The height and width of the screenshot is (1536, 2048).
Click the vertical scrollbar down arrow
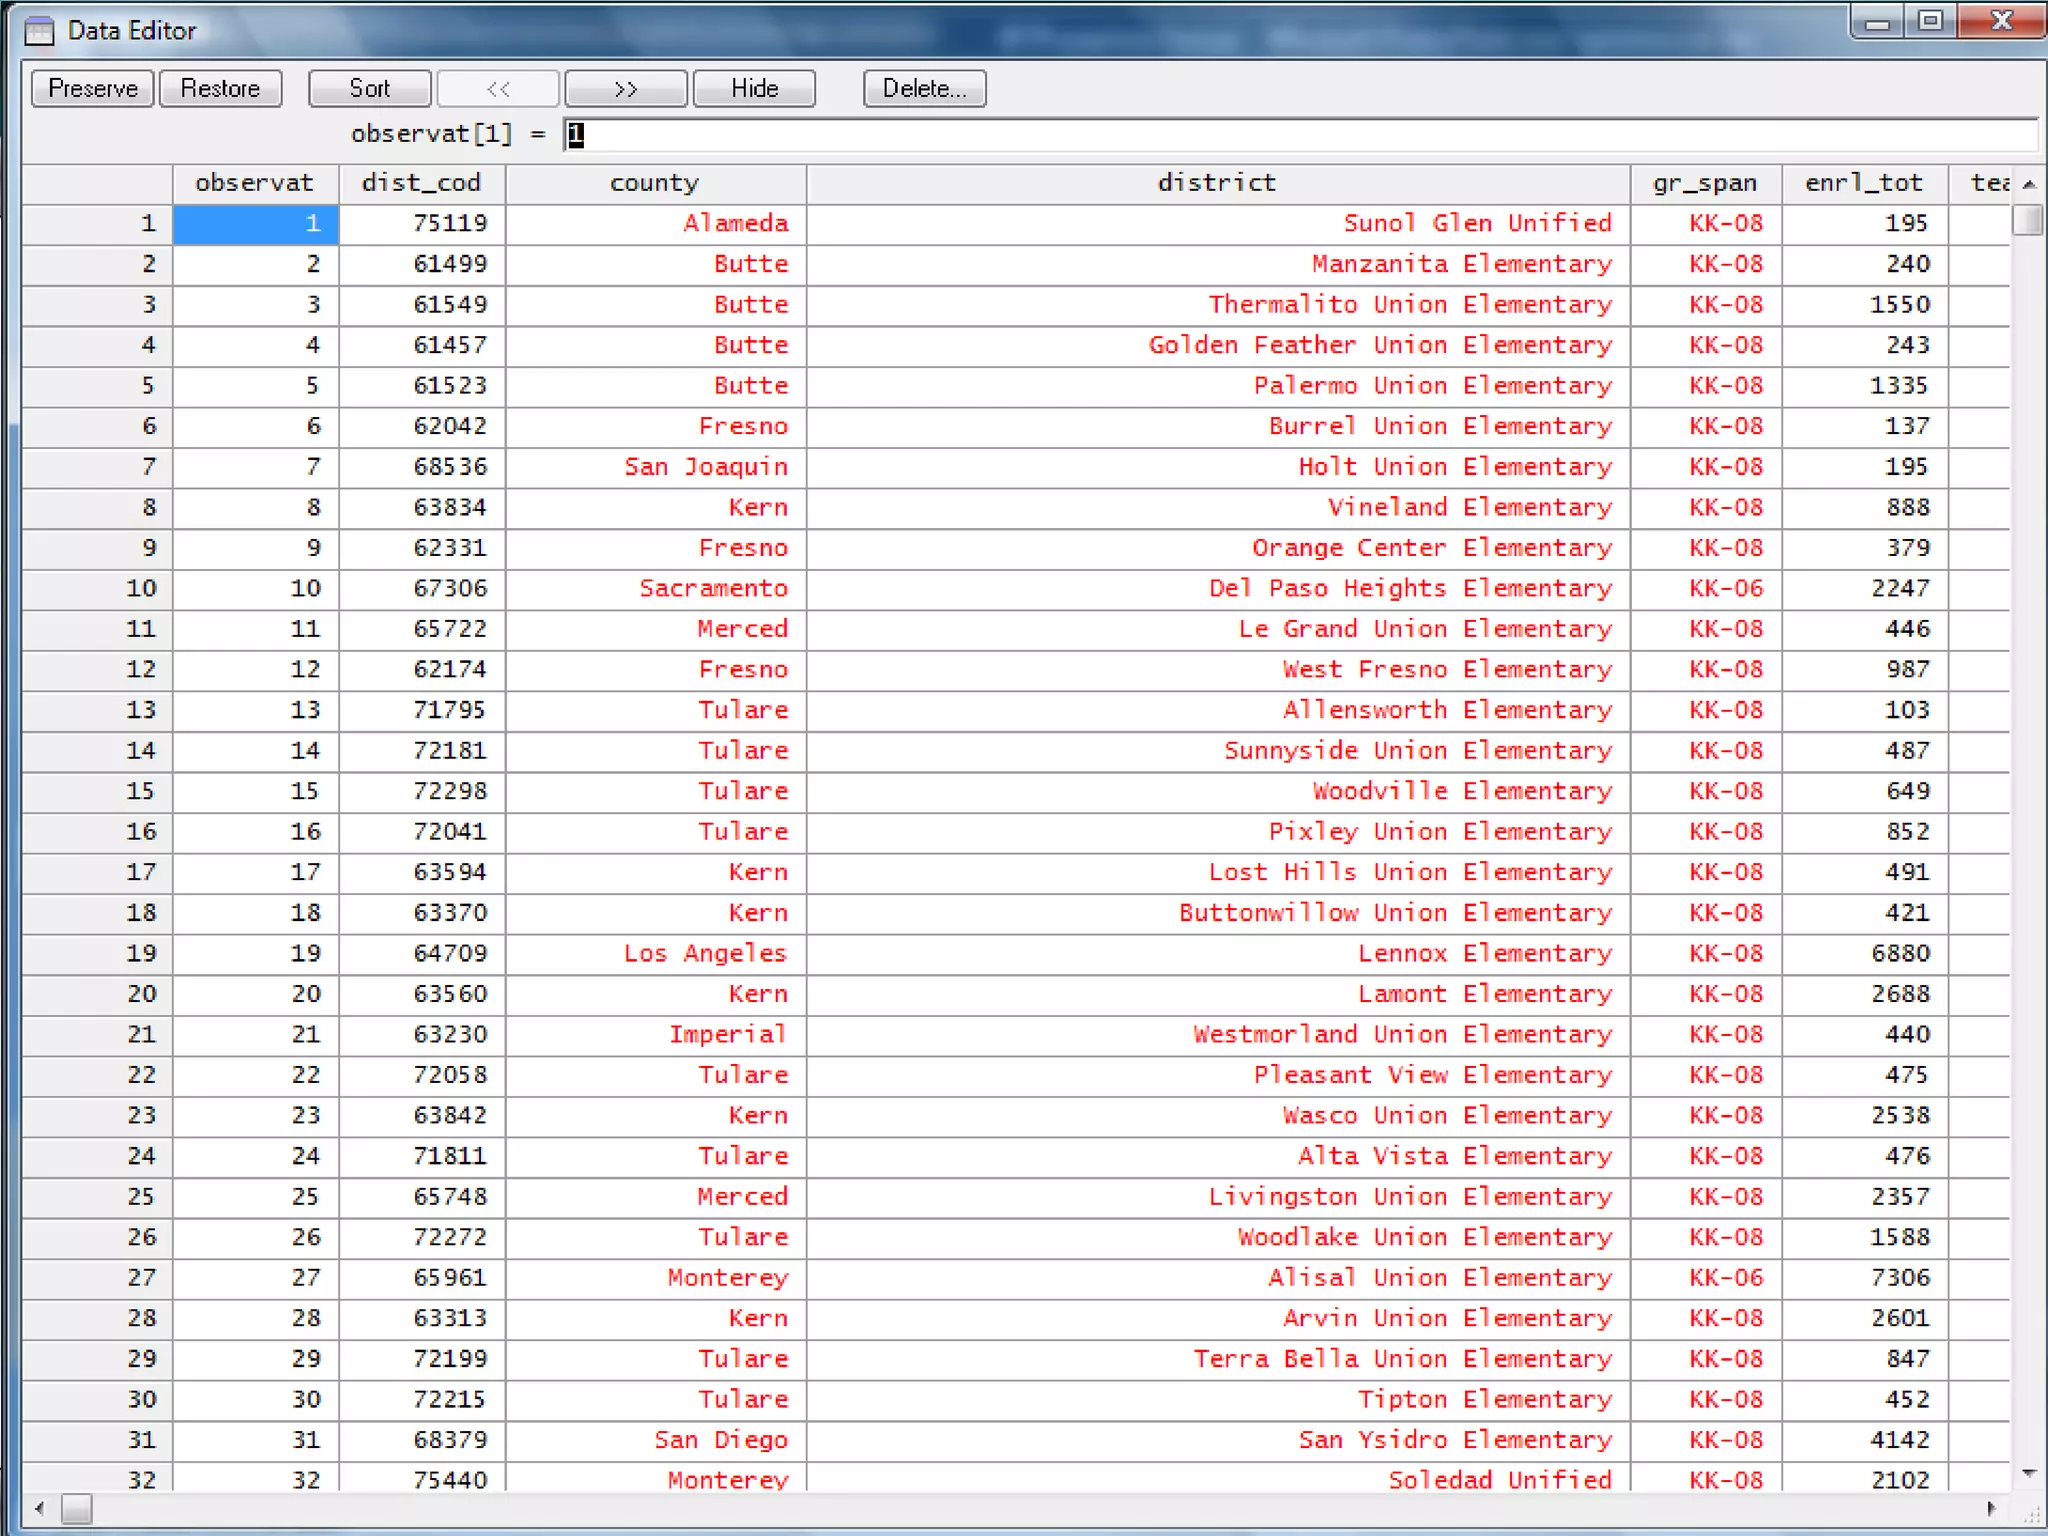2029,1472
